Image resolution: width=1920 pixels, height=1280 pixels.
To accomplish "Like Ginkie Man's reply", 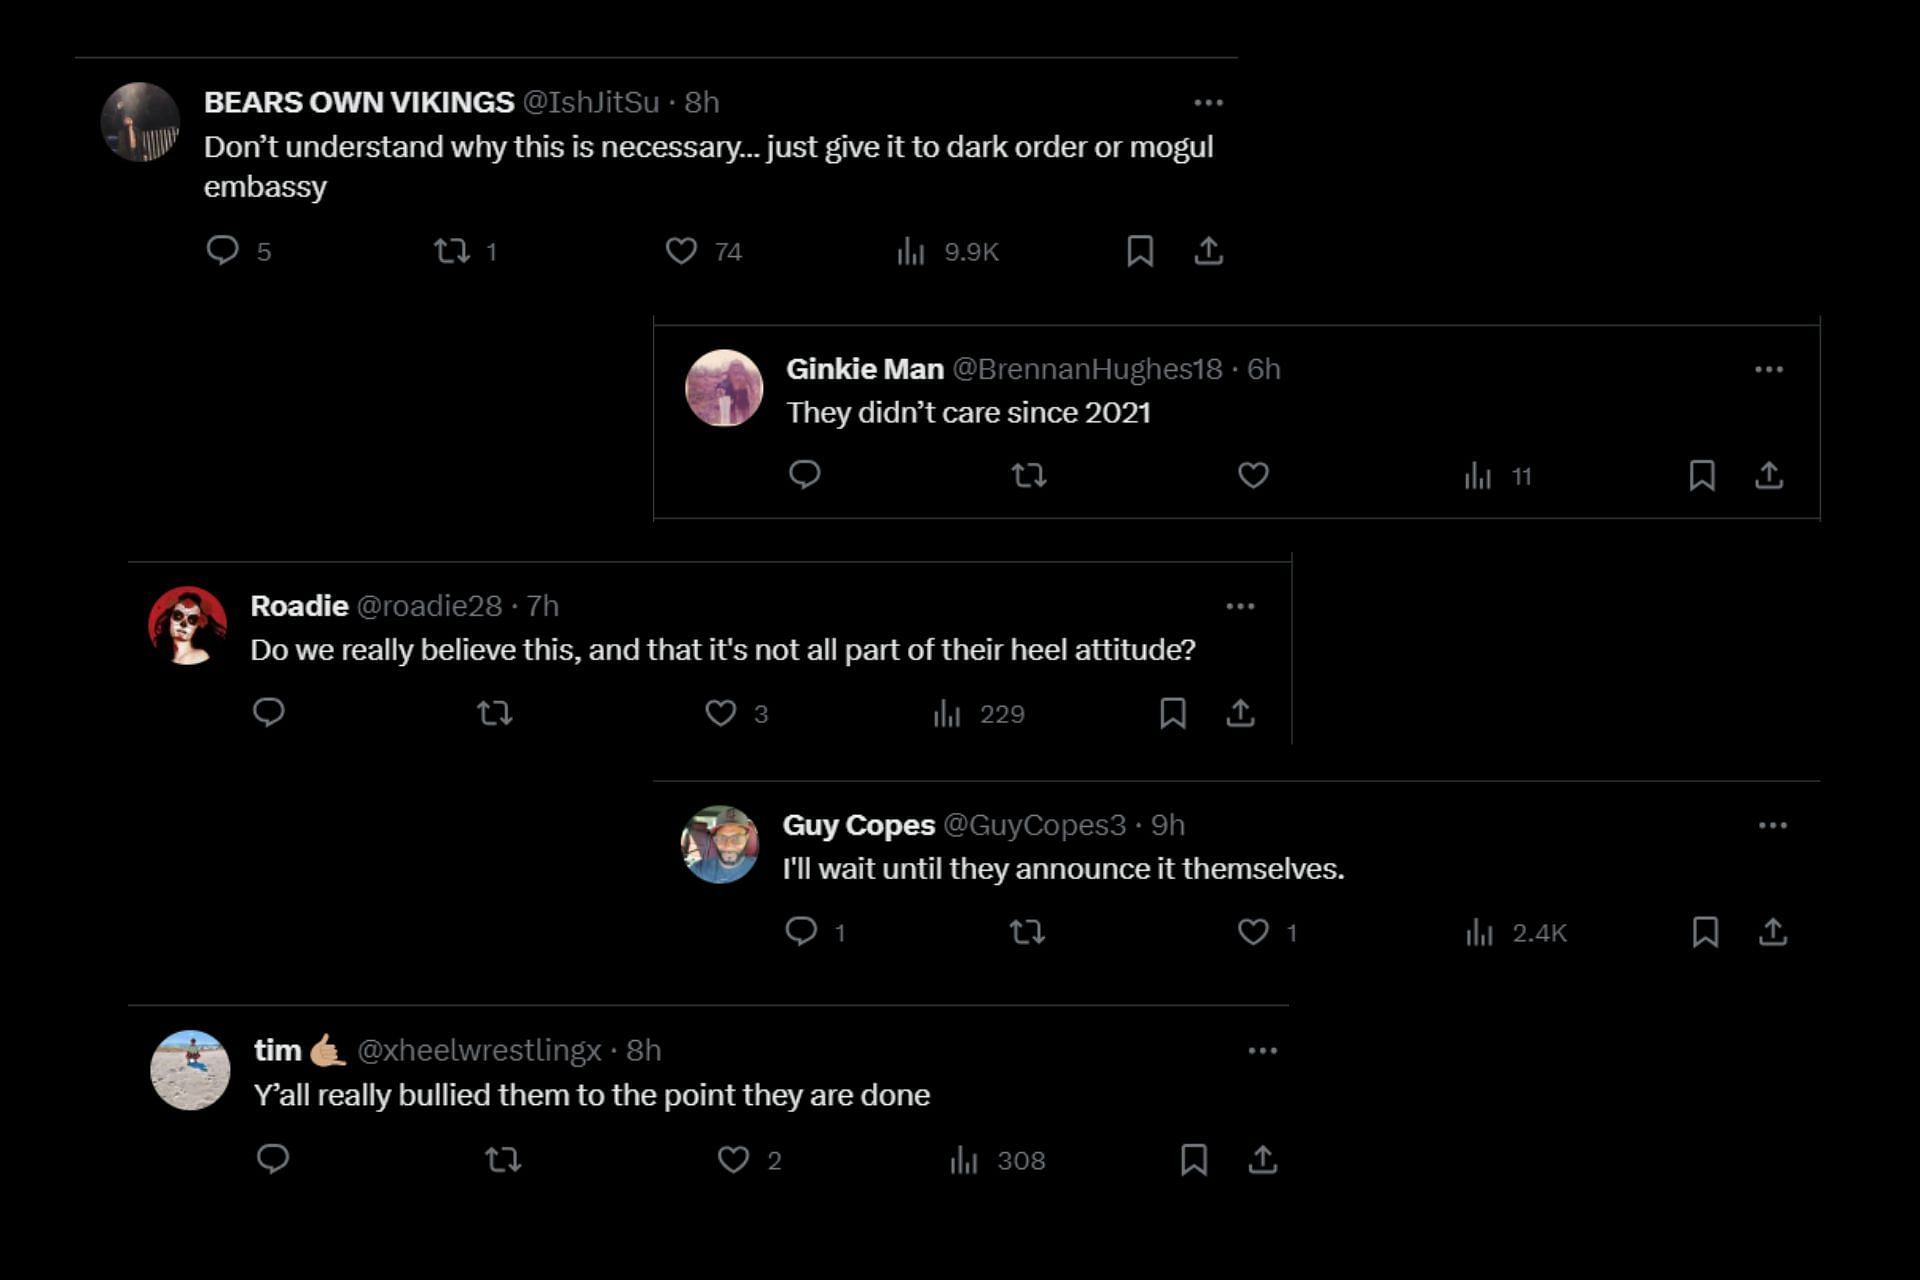I will 1253,475.
